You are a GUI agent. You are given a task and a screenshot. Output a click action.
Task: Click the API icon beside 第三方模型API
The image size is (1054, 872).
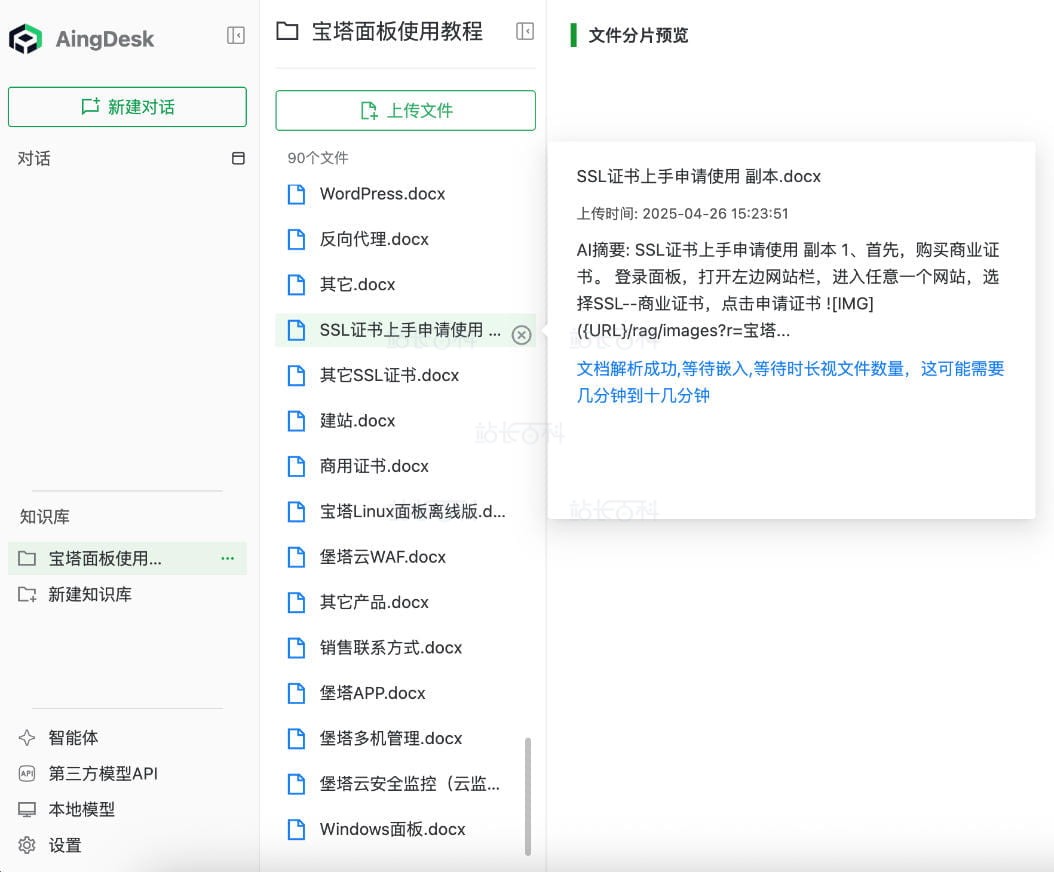point(27,773)
